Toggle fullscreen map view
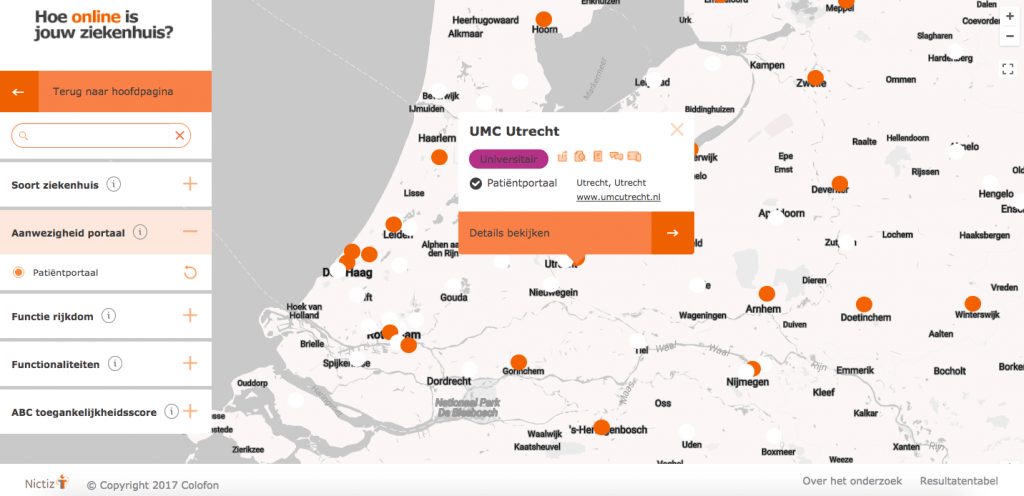This screenshot has height=496, width=1024. point(1008,69)
